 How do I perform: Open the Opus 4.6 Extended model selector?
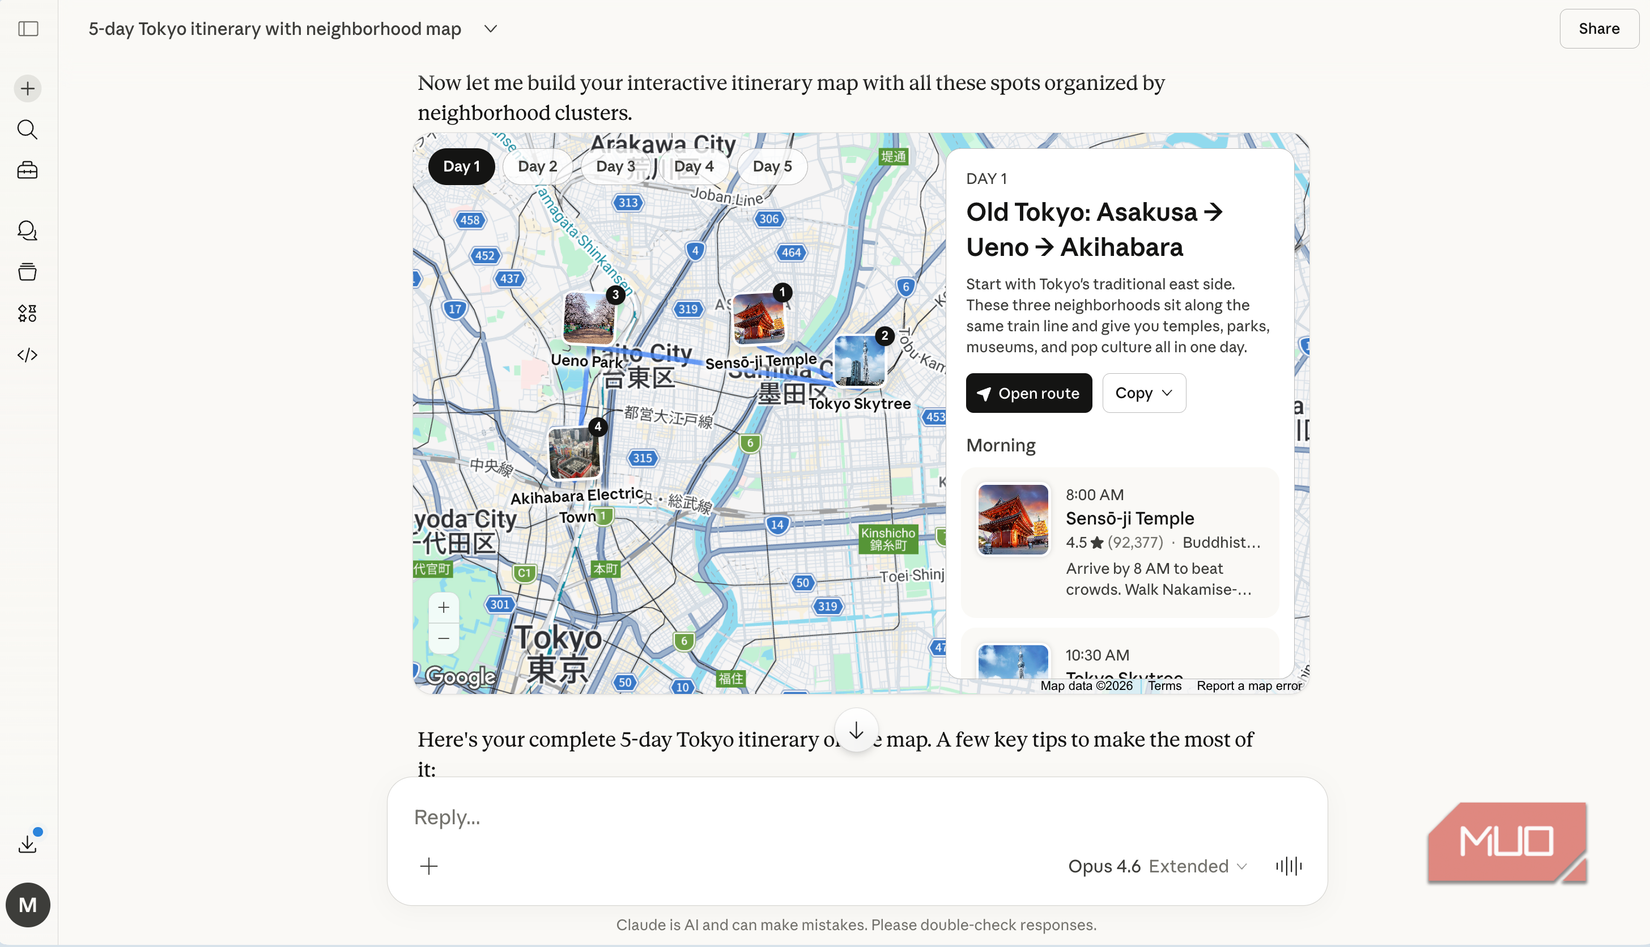coord(1156,866)
